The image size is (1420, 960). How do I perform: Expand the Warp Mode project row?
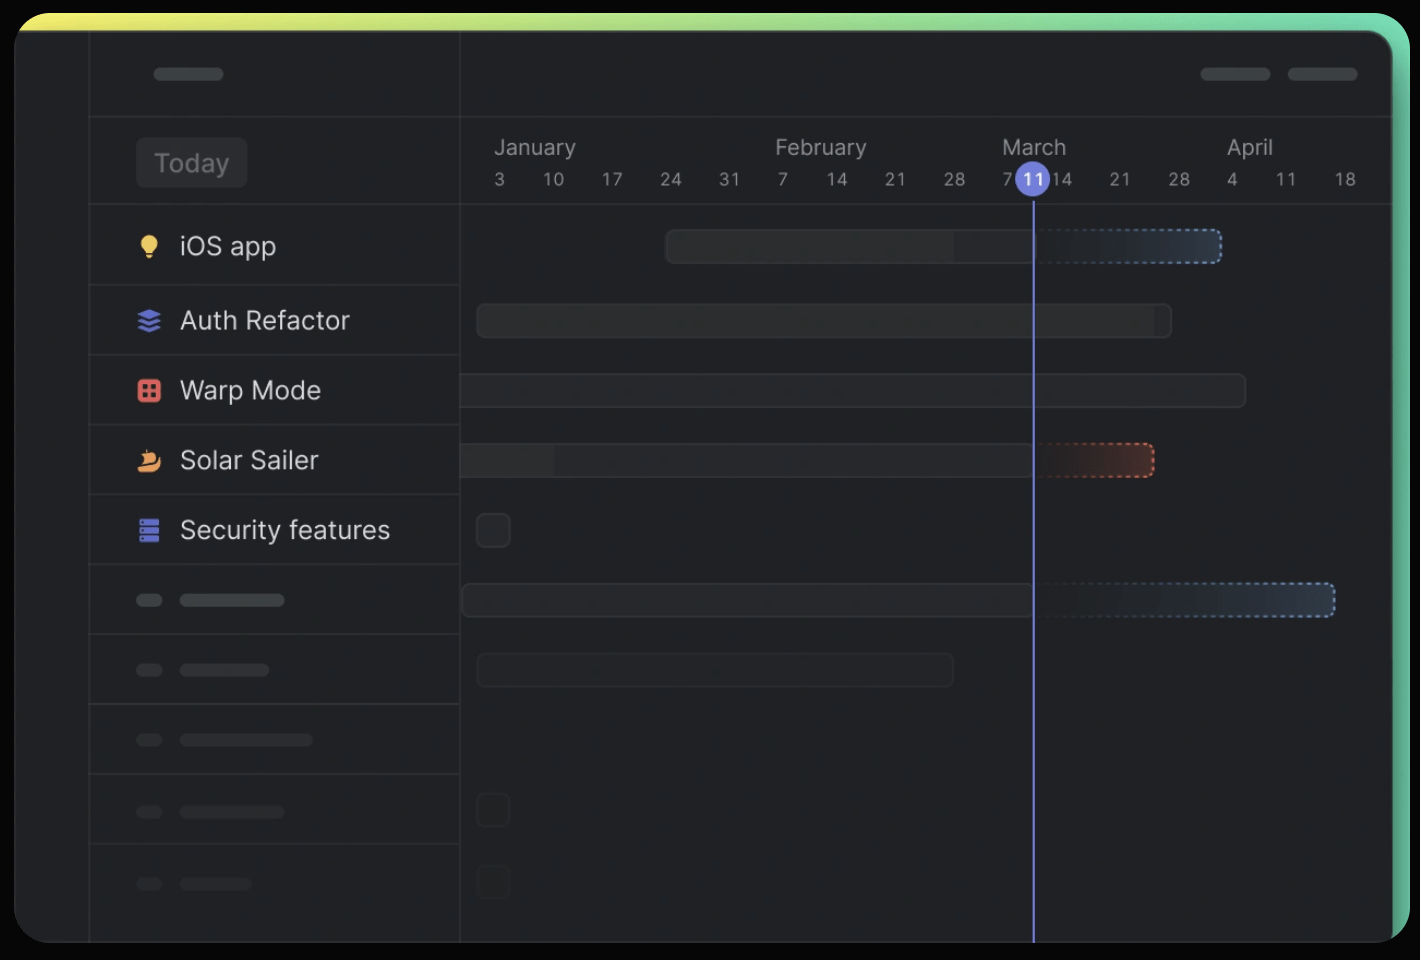(x=250, y=390)
